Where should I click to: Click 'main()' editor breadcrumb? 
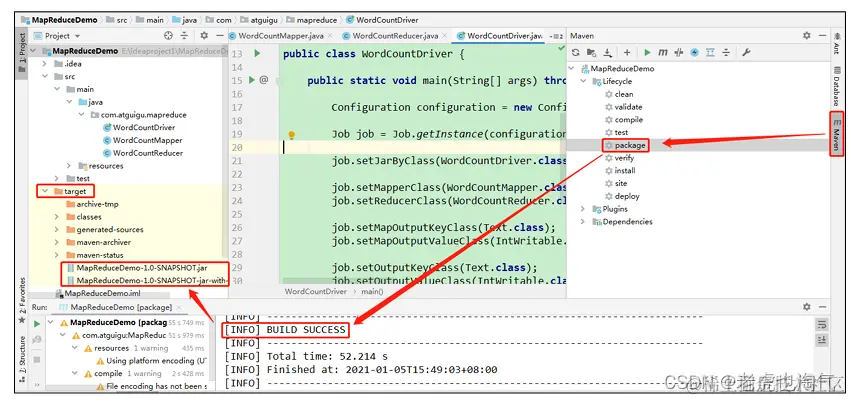click(x=372, y=291)
